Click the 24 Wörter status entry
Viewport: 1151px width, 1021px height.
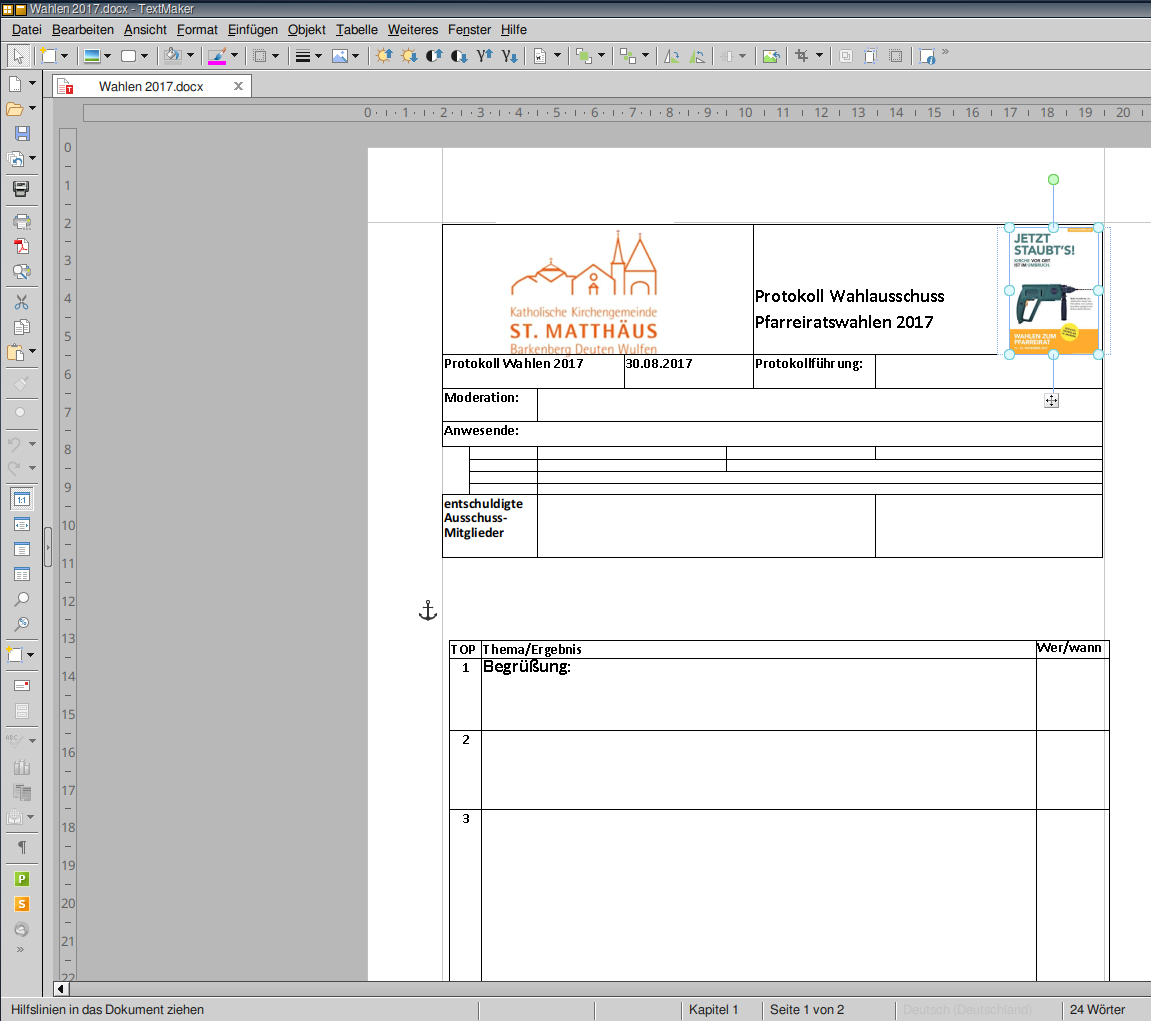[1097, 1010]
